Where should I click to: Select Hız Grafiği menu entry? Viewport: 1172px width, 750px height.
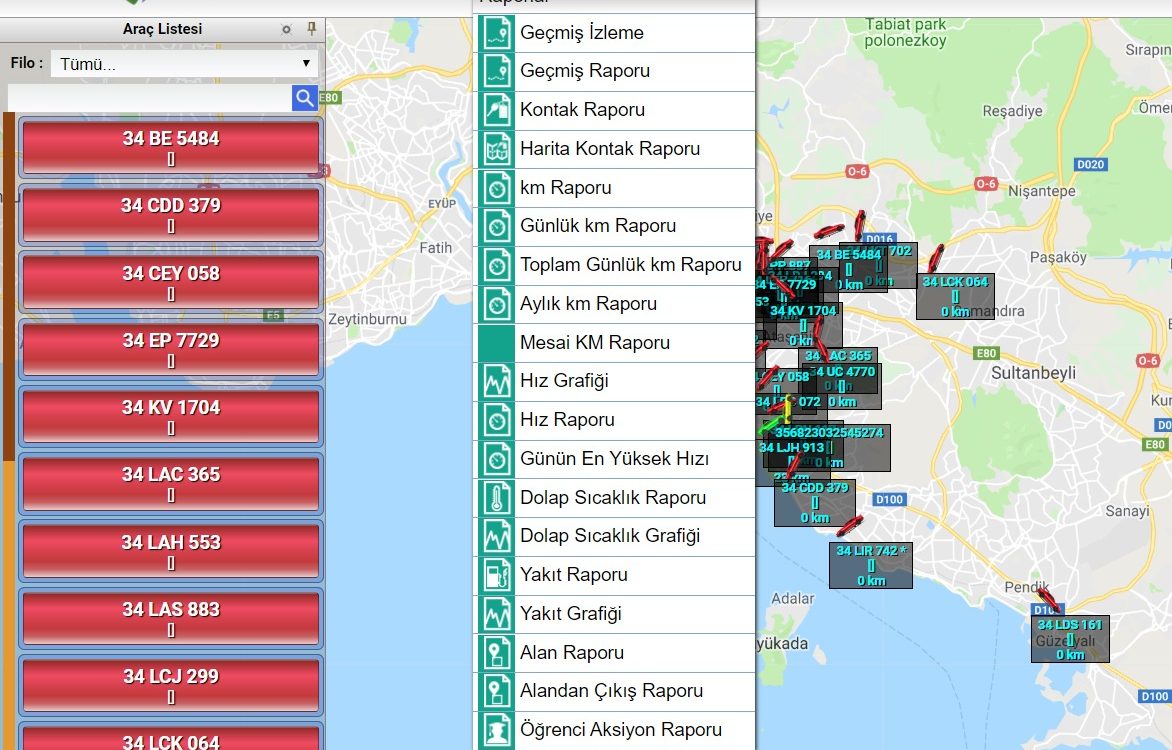(614, 381)
